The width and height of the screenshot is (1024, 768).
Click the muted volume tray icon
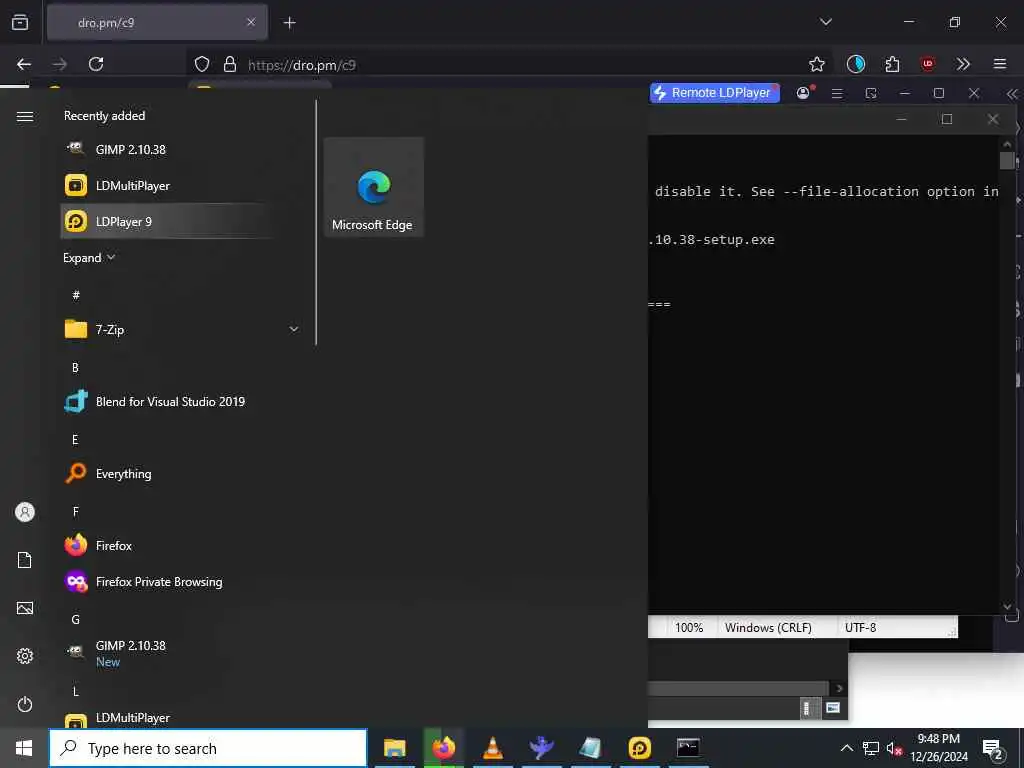894,748
